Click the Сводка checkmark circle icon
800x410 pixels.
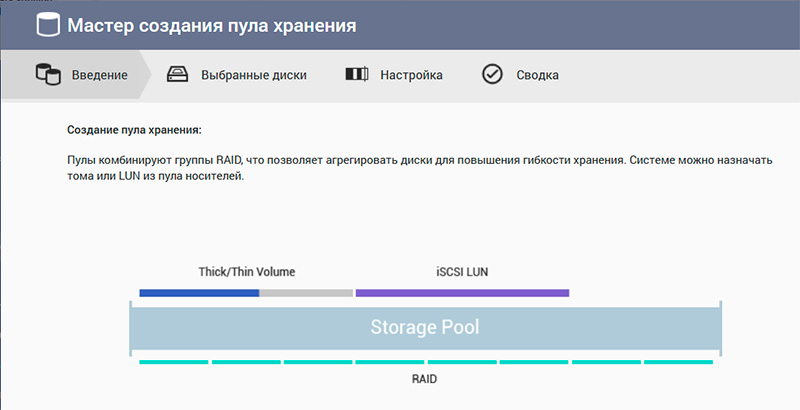(x=491, y=75)
